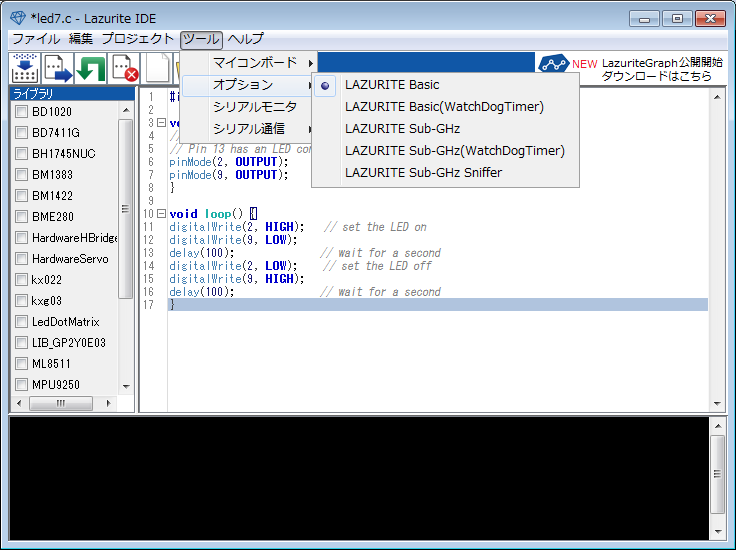Open the 編集 menu
The height and width of the screenshot is (550, 736).
tap(81, 39)
